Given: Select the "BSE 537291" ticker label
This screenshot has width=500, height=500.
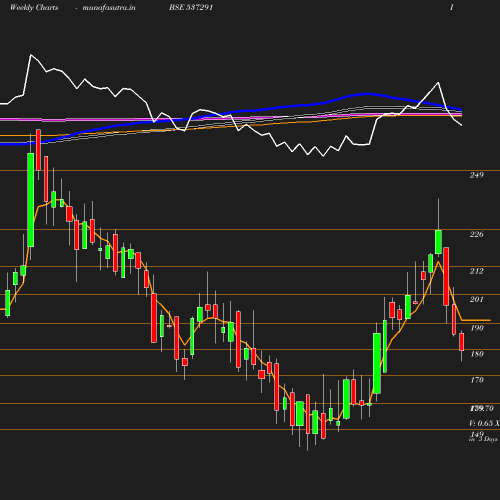Looking at the screenshot, I should tap(191, 7).
